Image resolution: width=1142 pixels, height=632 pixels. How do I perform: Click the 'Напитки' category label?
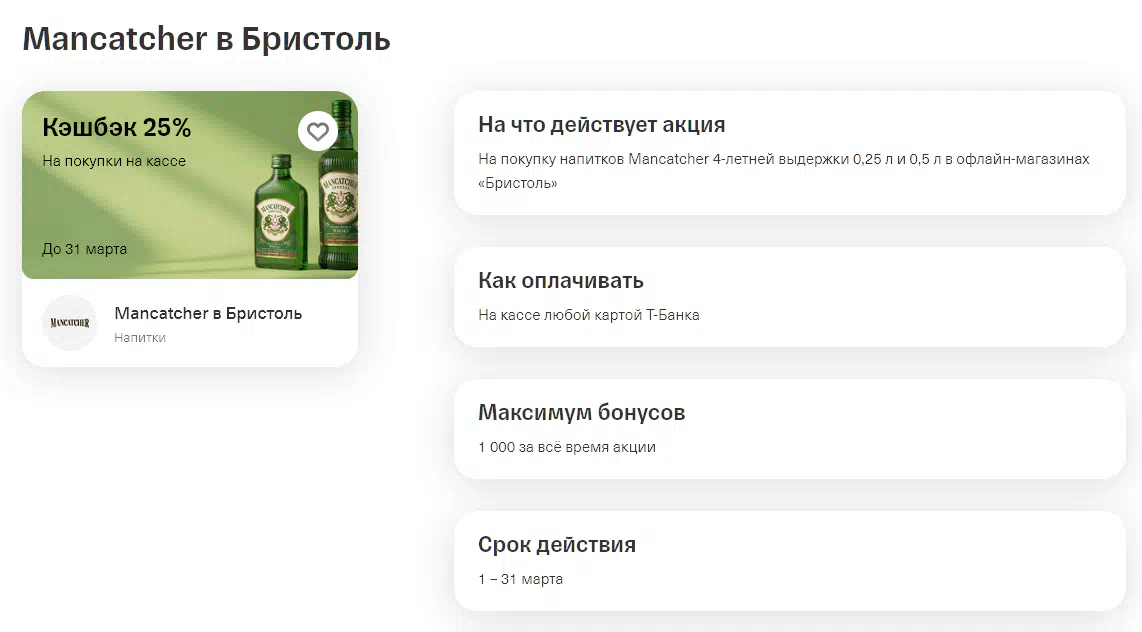coord(140,338)
